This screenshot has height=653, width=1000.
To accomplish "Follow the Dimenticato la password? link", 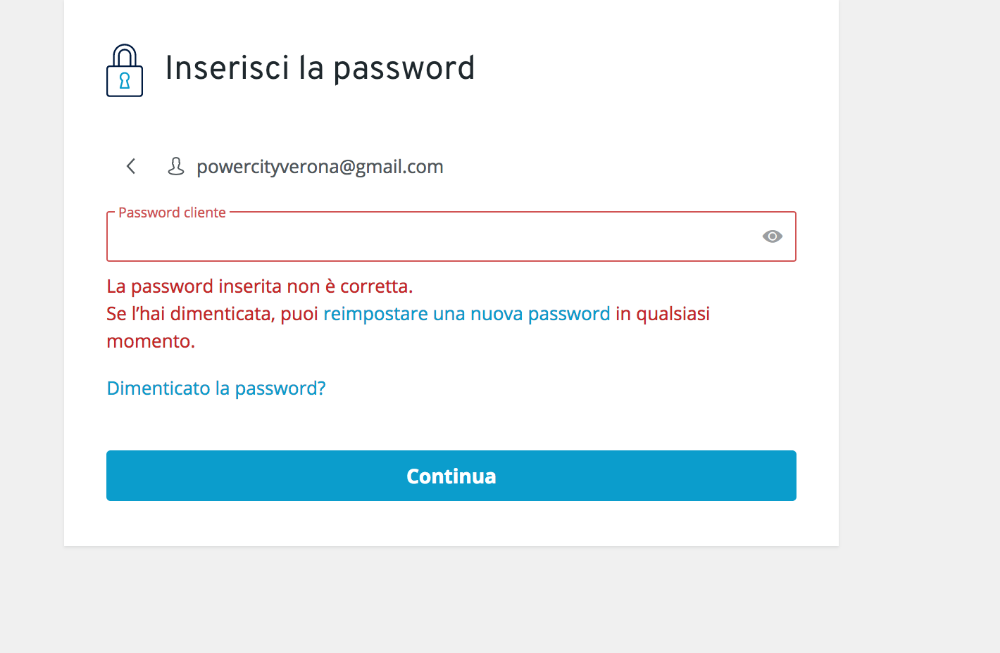I will pyautogui.click(x=216, y=388).
